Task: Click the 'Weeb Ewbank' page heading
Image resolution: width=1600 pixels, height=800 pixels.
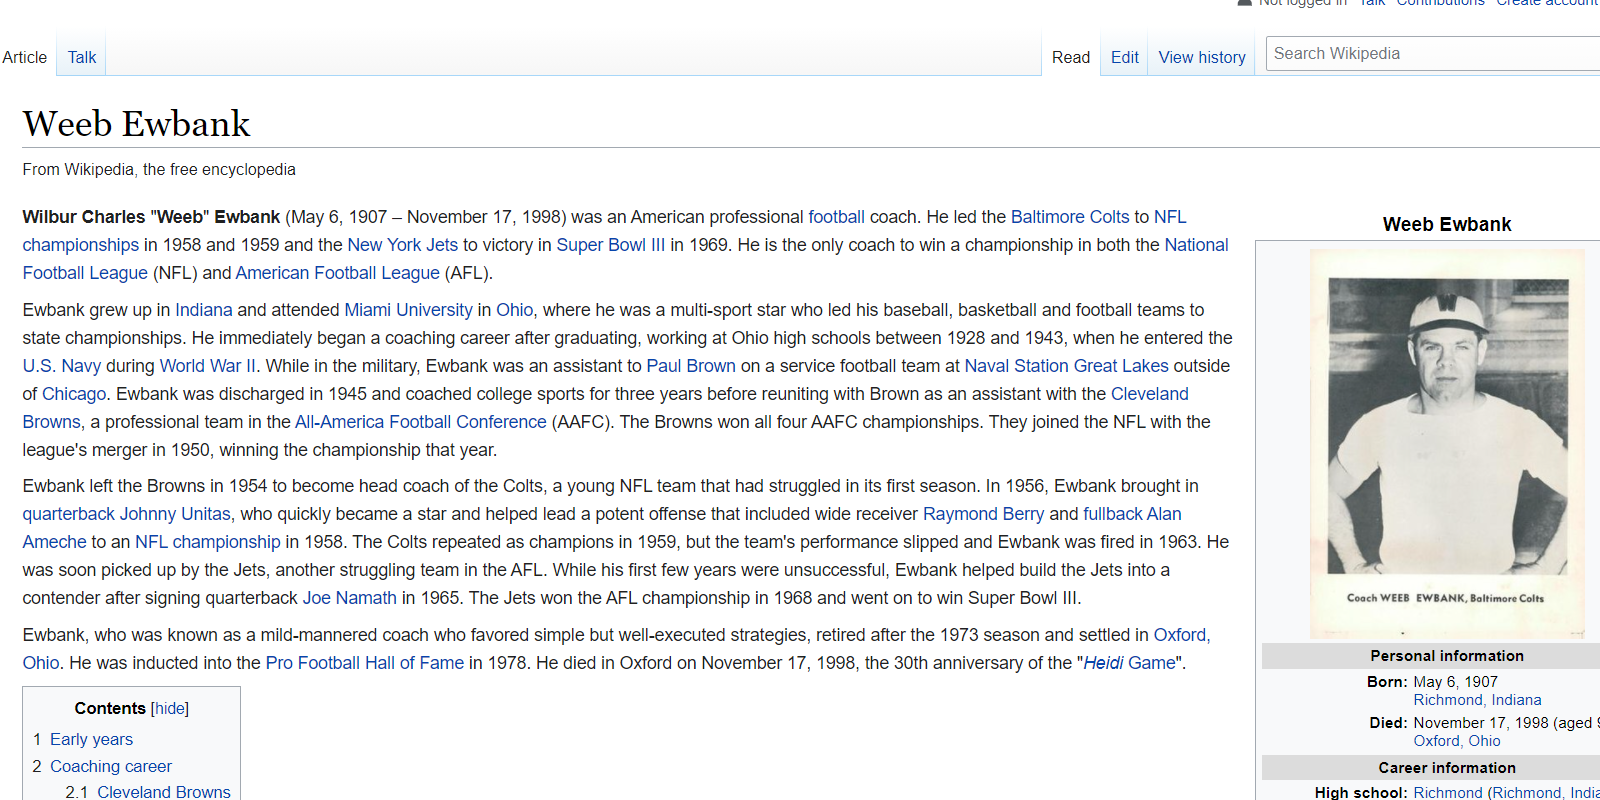Action: 137,124
